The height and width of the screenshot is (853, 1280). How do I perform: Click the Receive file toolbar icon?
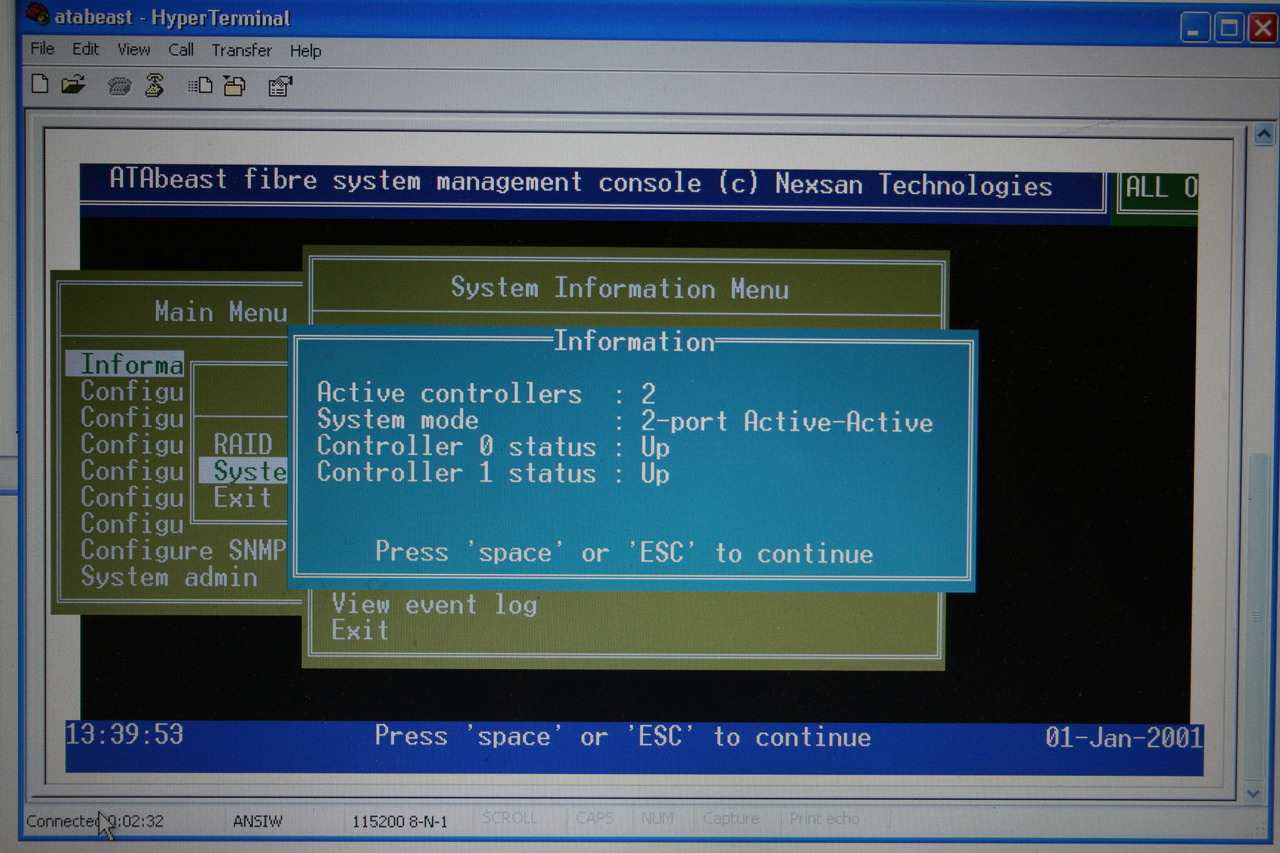coord(234,86)
